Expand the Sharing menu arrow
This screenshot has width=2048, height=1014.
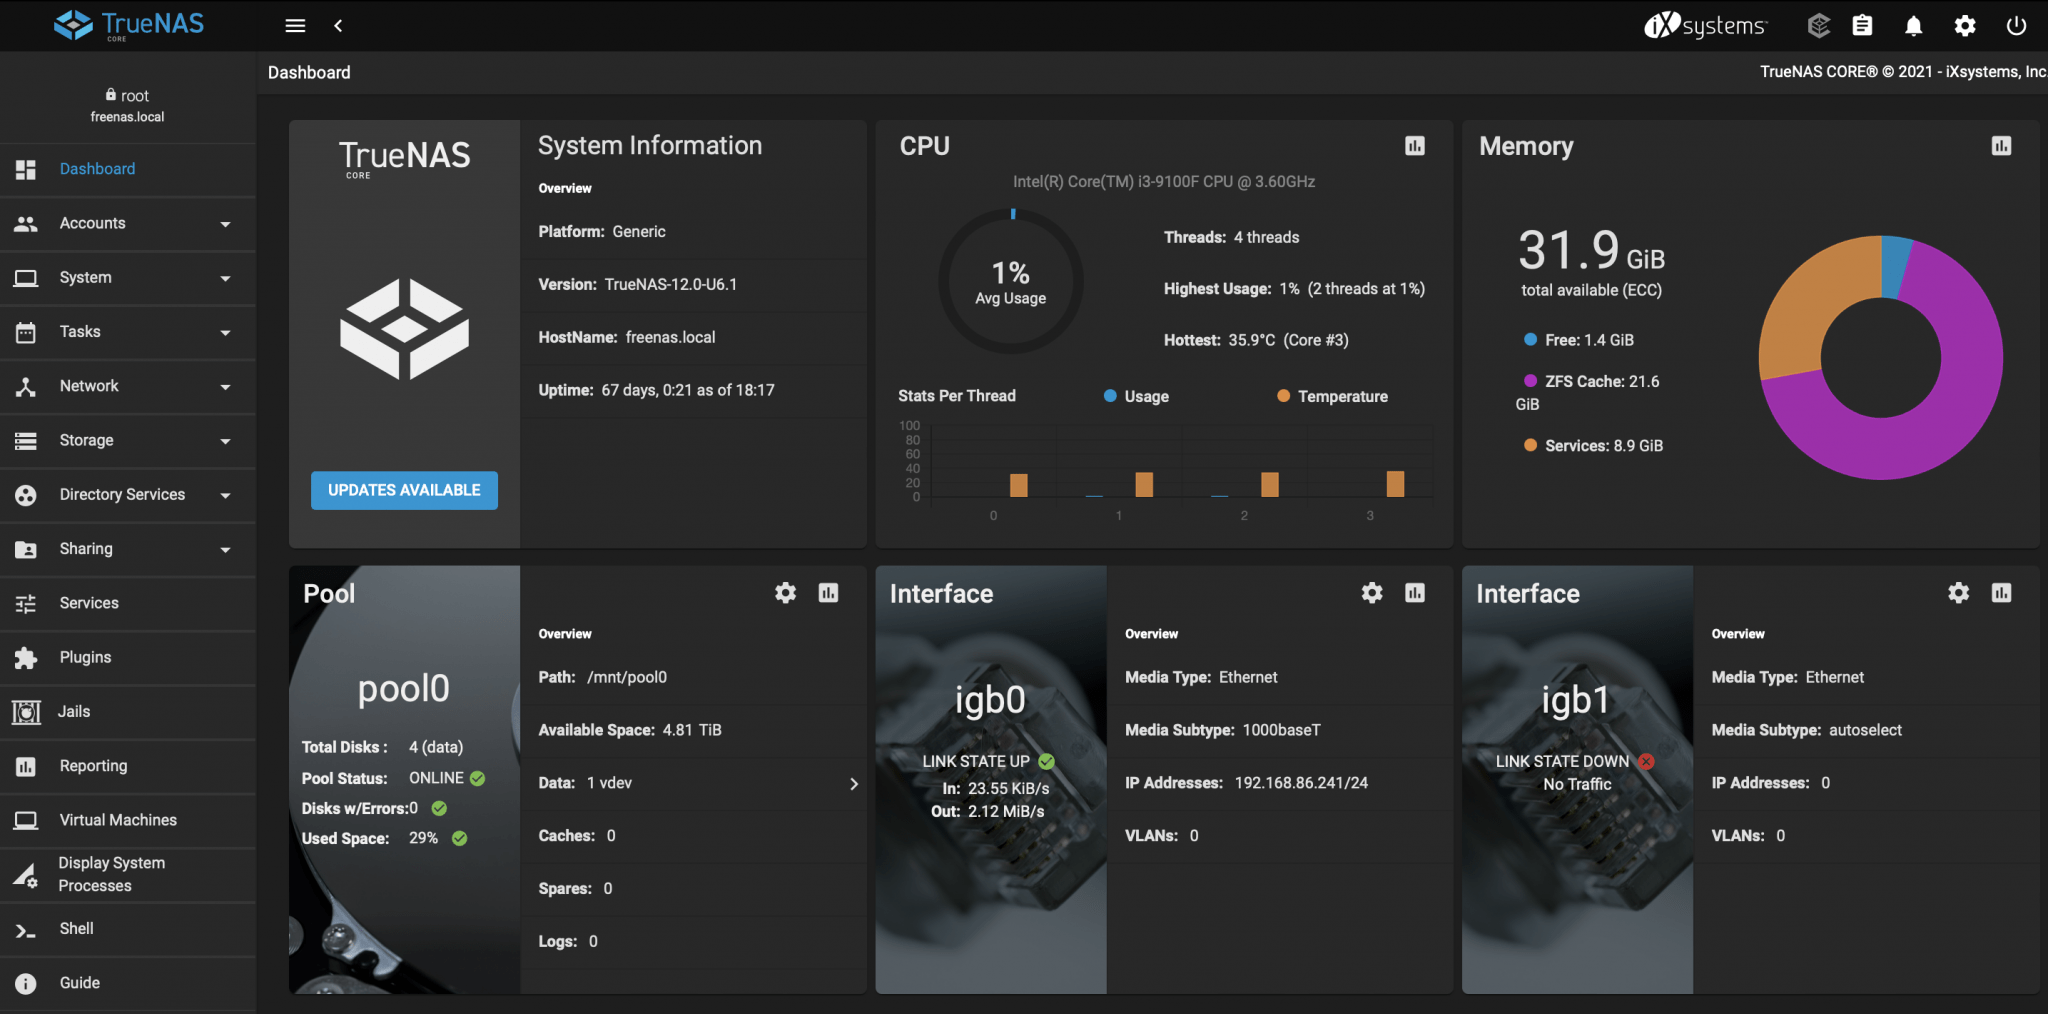tap(226, 549)
